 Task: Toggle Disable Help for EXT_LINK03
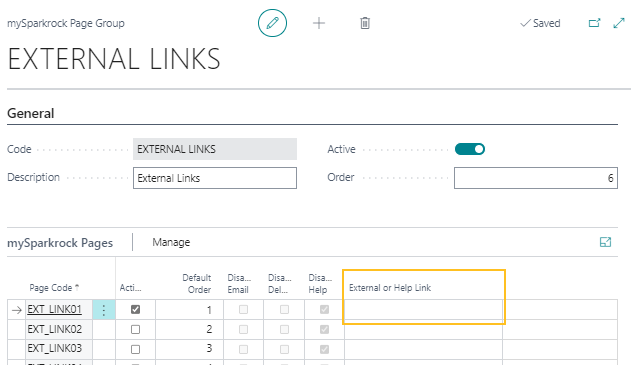[x=324, y=349]
